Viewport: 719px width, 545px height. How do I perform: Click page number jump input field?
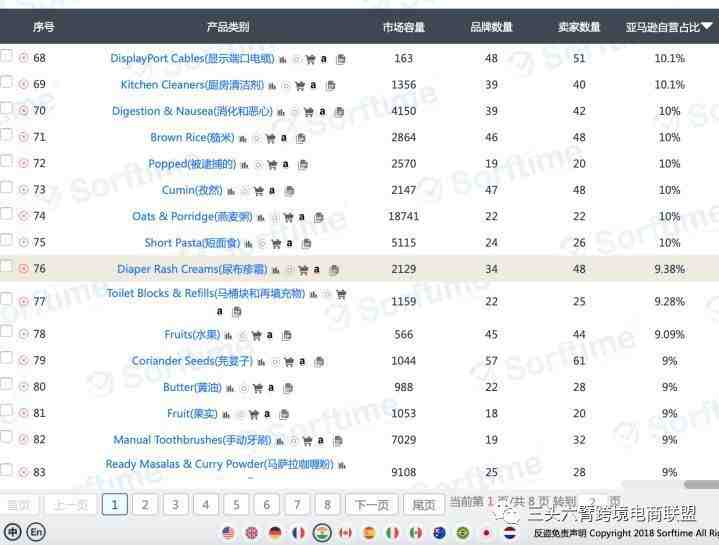click(x=592, y=502)
